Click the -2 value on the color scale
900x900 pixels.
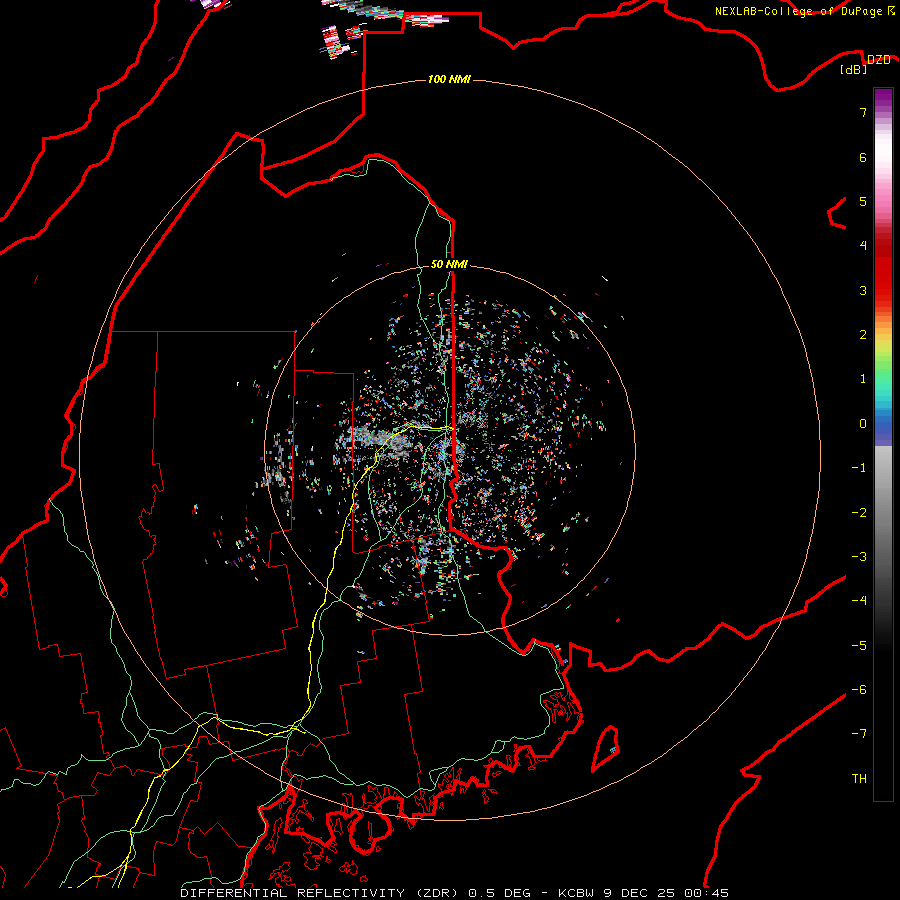point(859,513)
